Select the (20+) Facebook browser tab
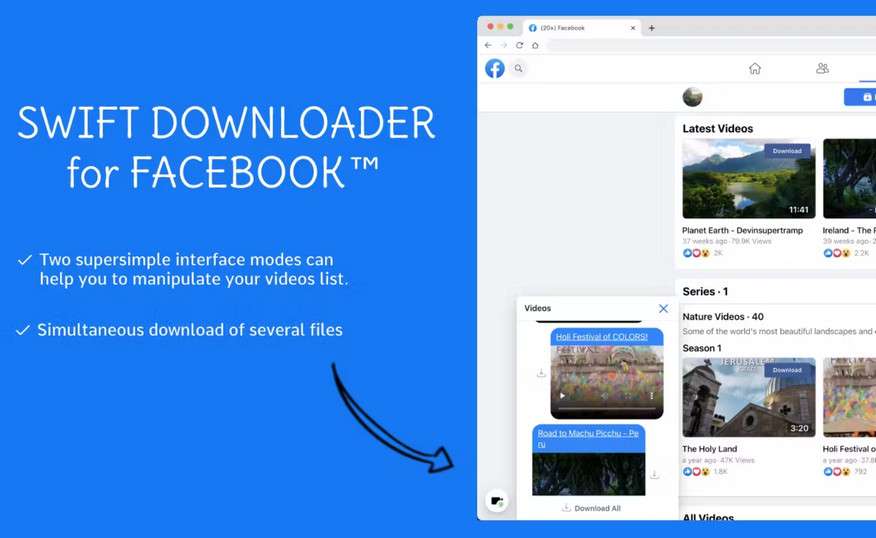Image resolution: width=876 pixels, height=538 pixels. pos(582,28)
